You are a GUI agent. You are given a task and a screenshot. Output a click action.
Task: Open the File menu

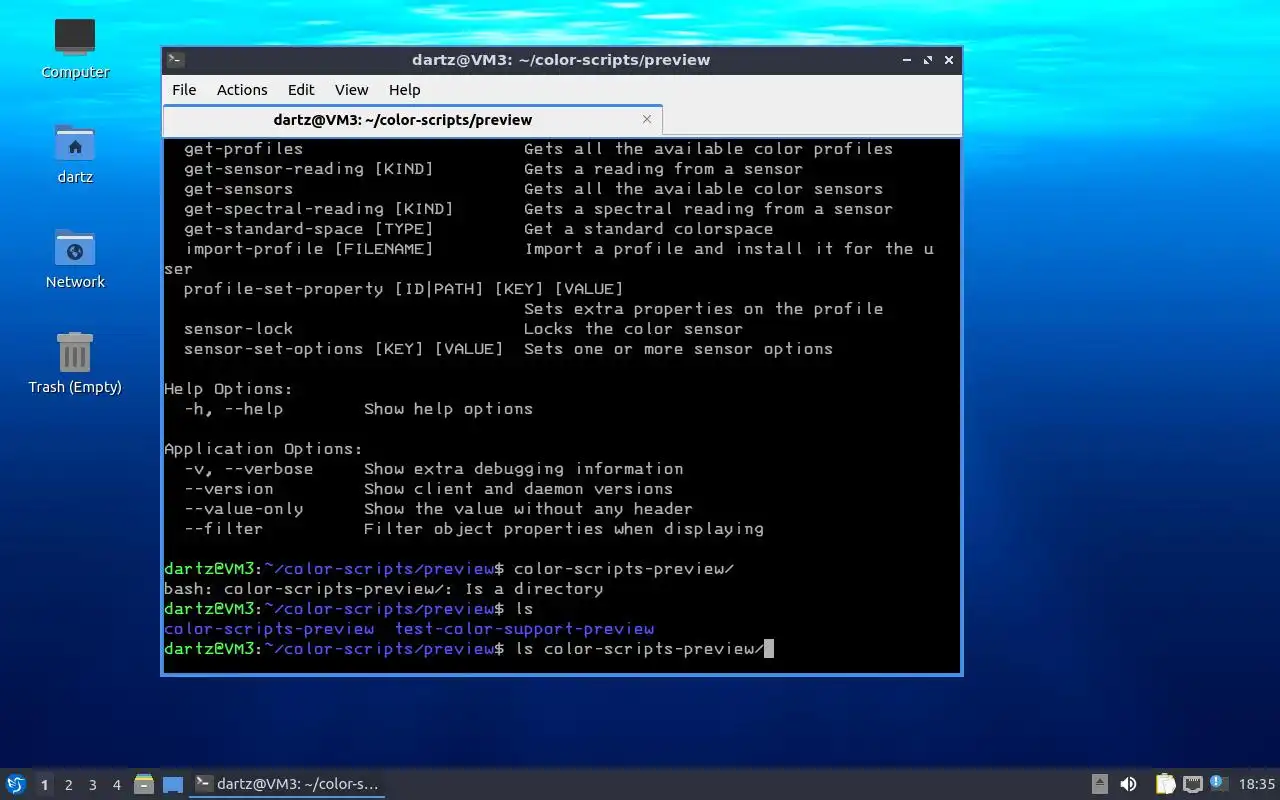(x=184, y=90)
